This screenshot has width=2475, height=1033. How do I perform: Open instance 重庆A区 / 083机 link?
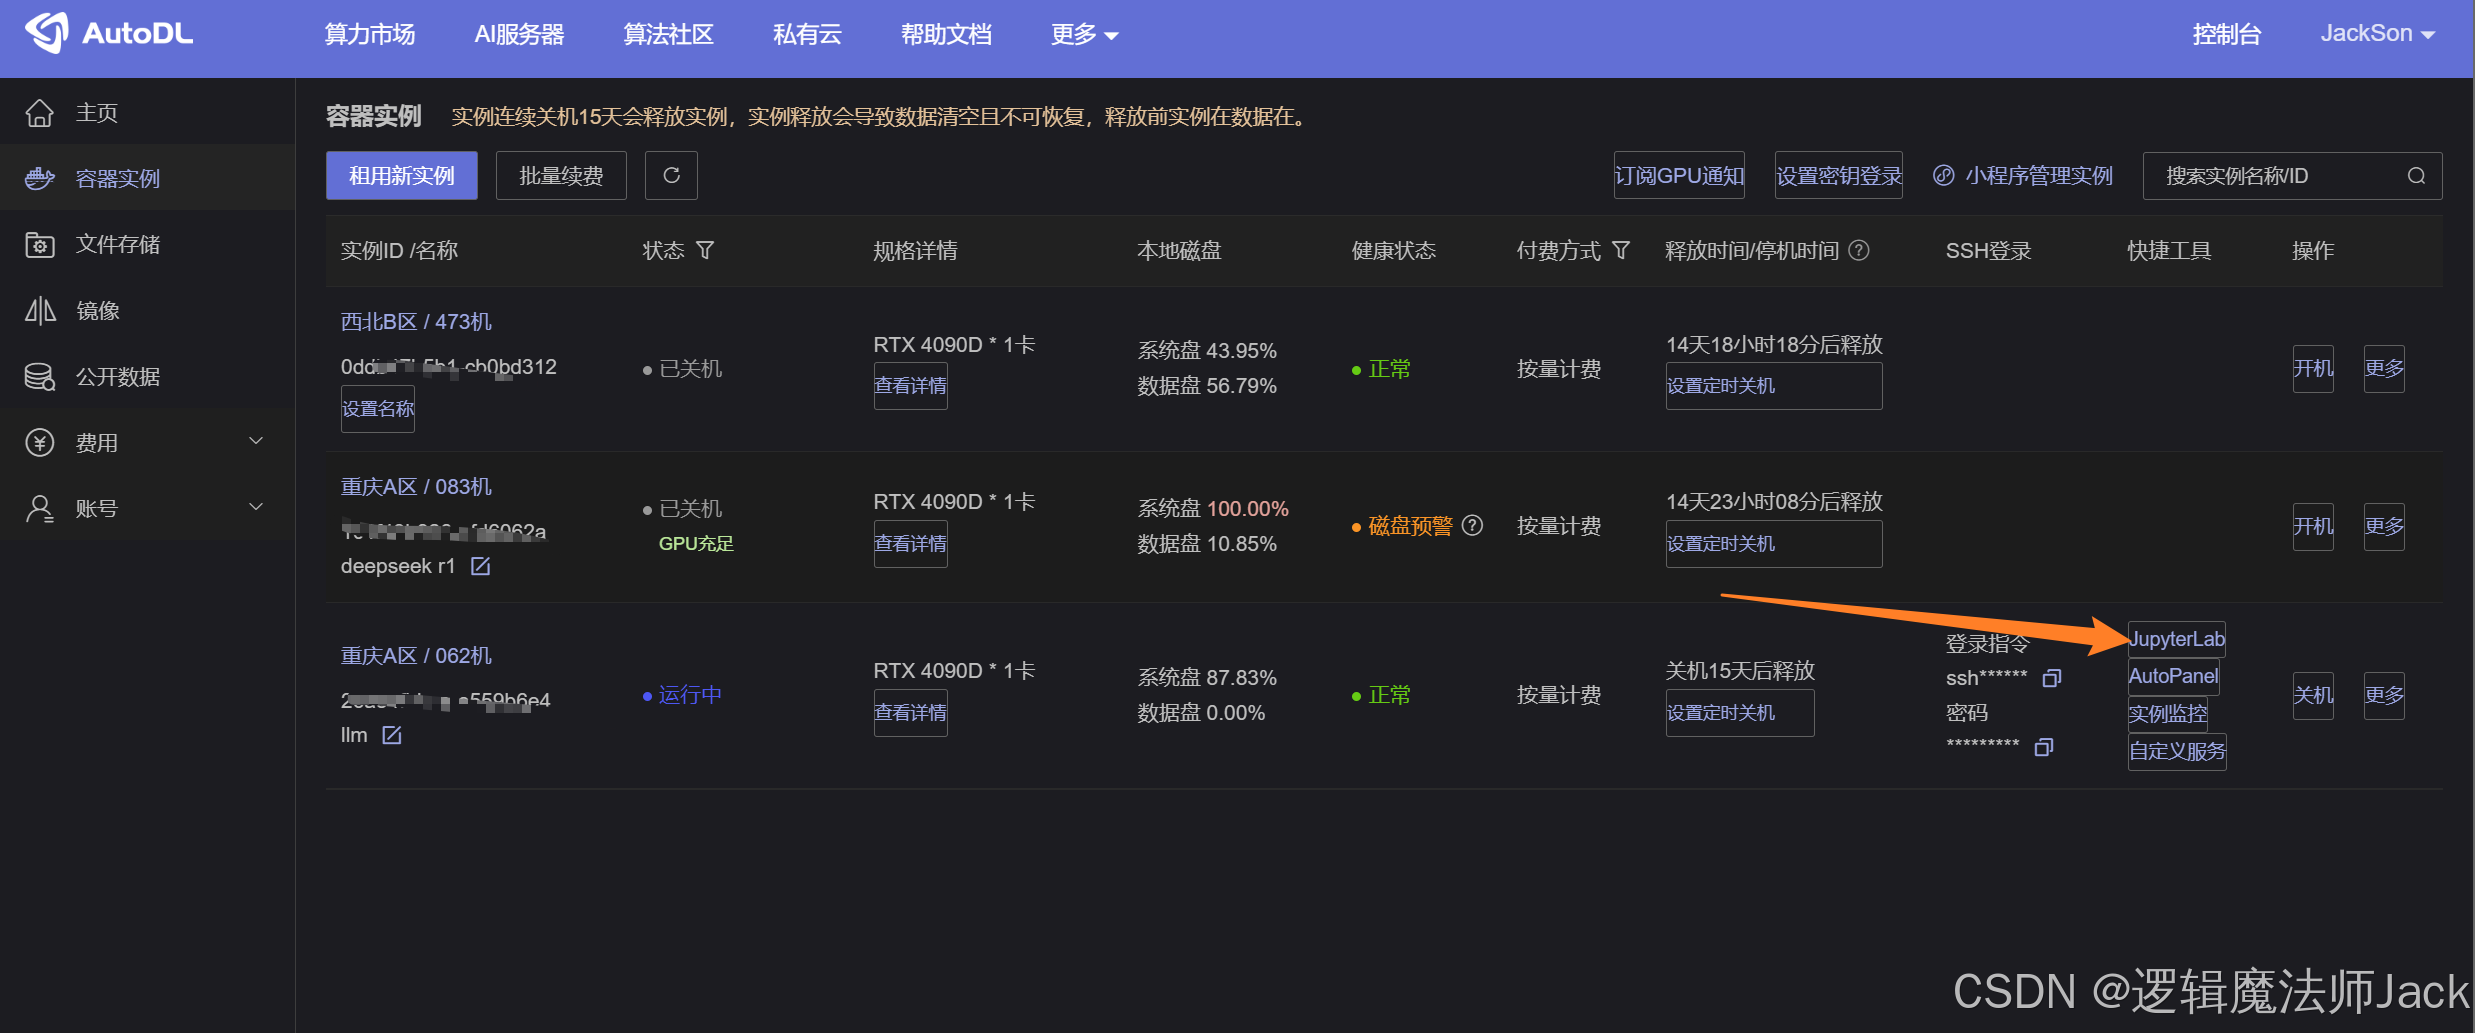pyautogui.click(x=416, y=487)
